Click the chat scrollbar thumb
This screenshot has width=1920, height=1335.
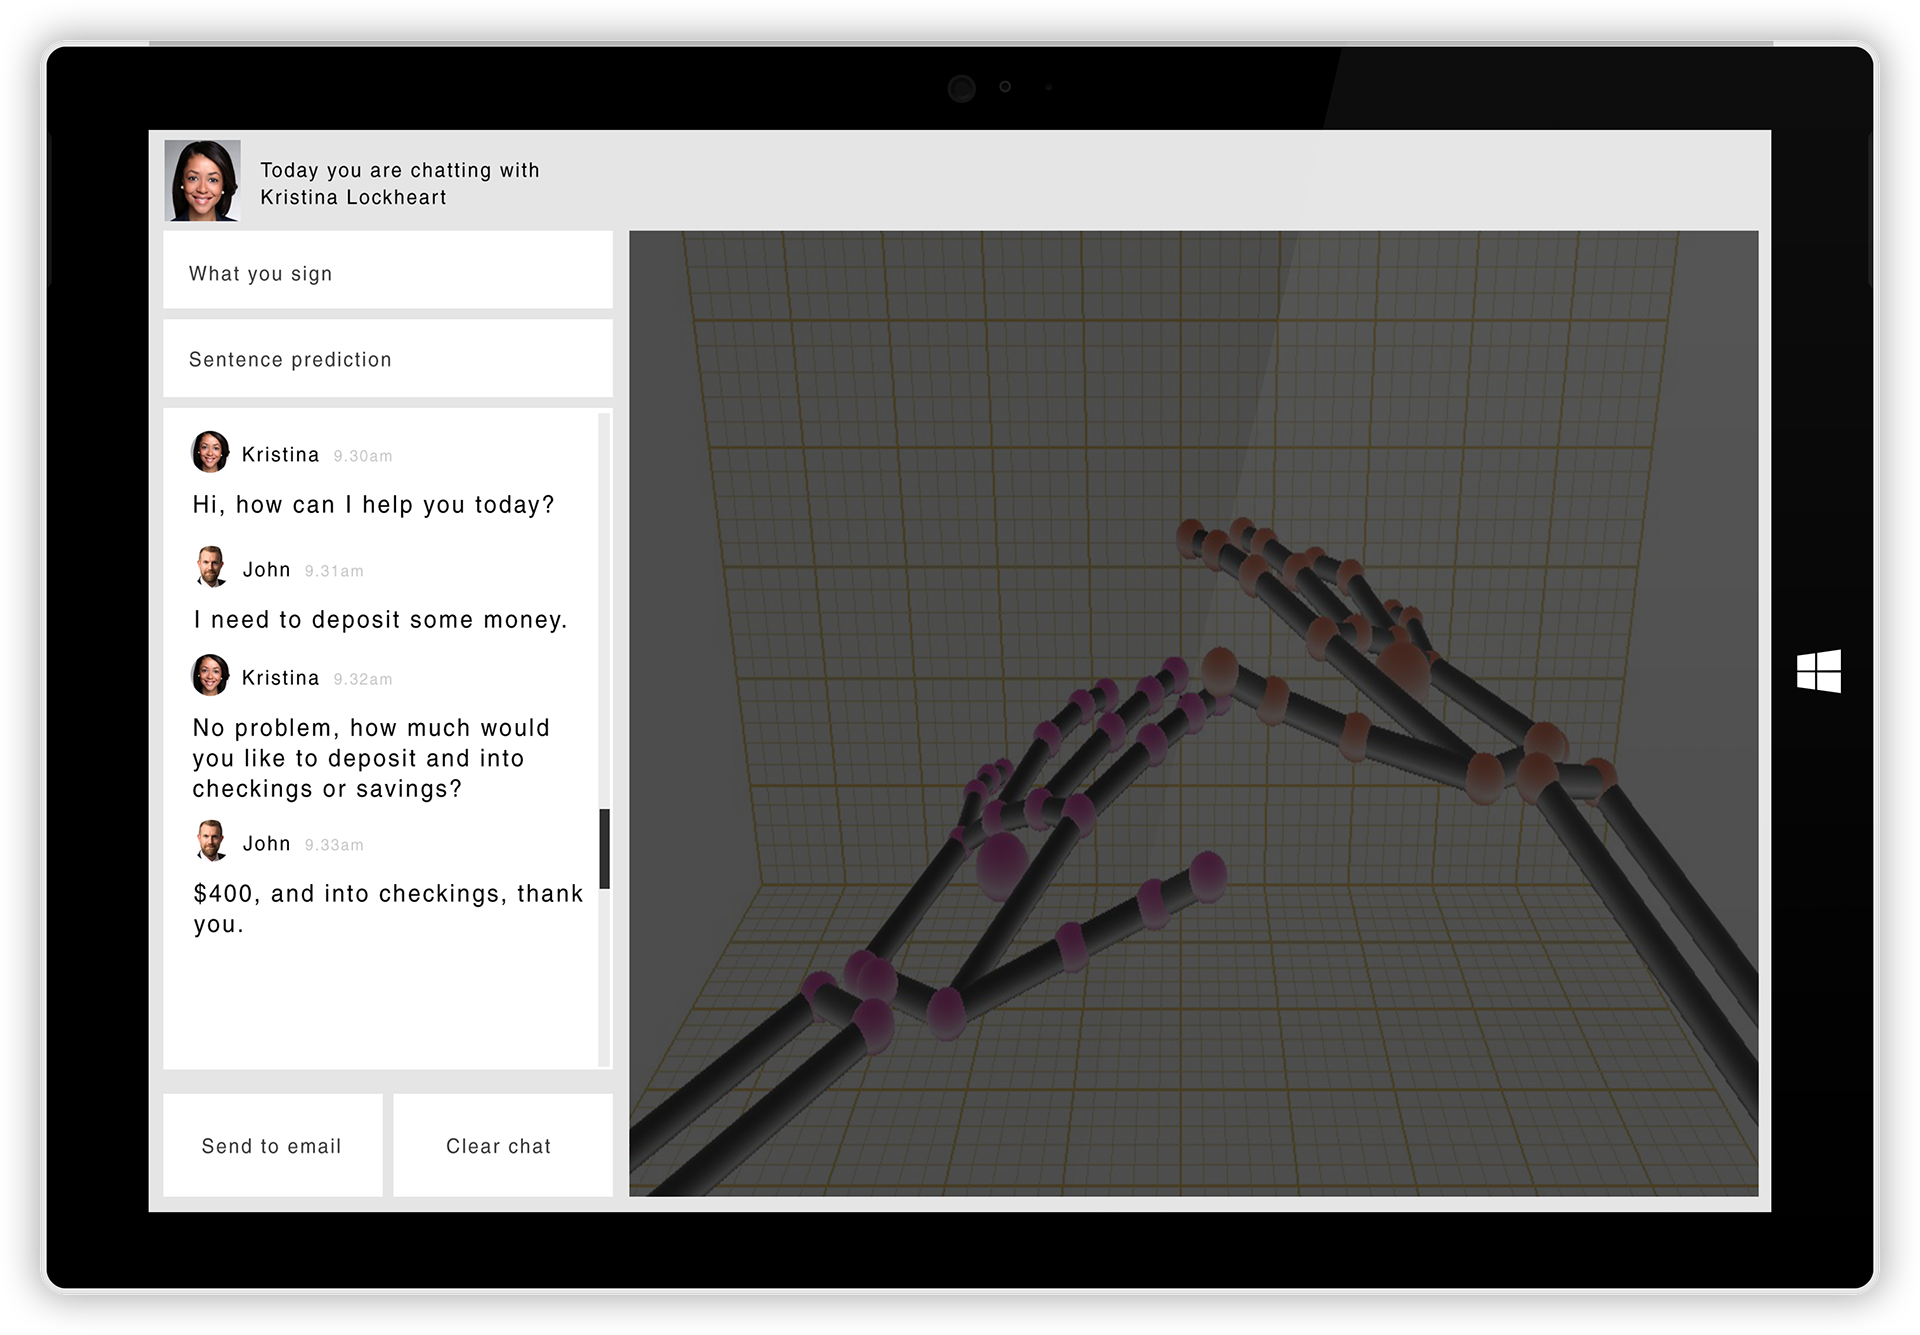coord(604,848)
